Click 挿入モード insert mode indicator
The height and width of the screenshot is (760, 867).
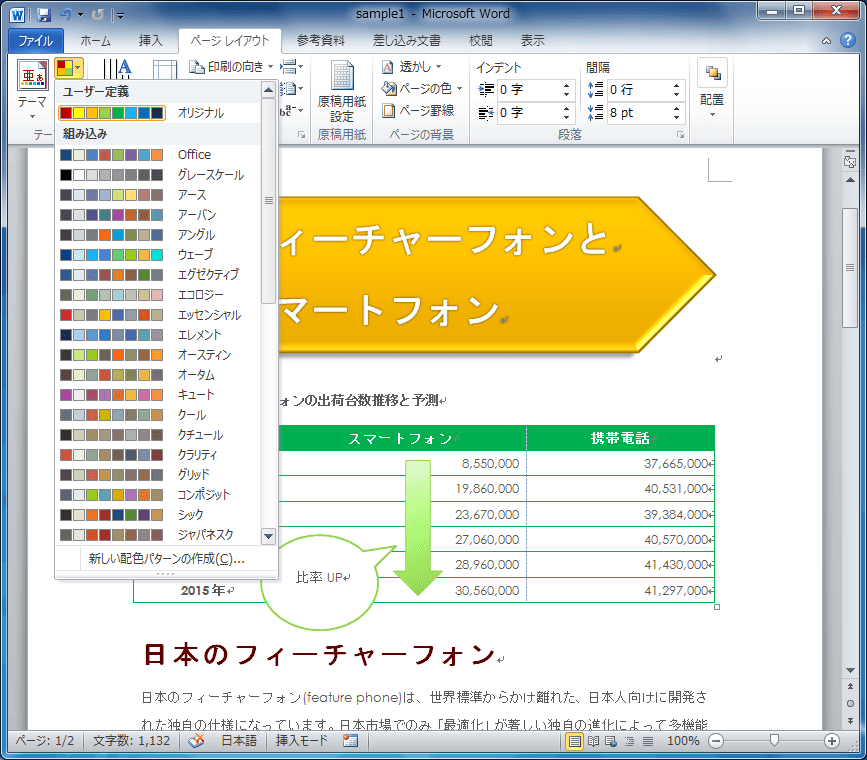[x=302, y=741]
